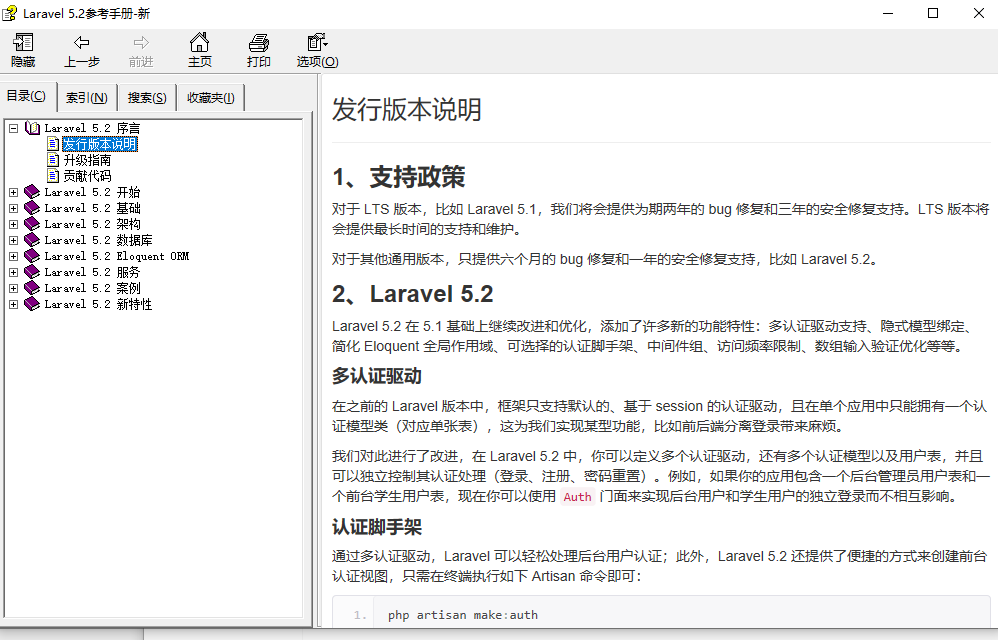Click the book icon of Laravel 5.2 Eloquent ORM
998x640 pixels.
[x=30, y=255]
